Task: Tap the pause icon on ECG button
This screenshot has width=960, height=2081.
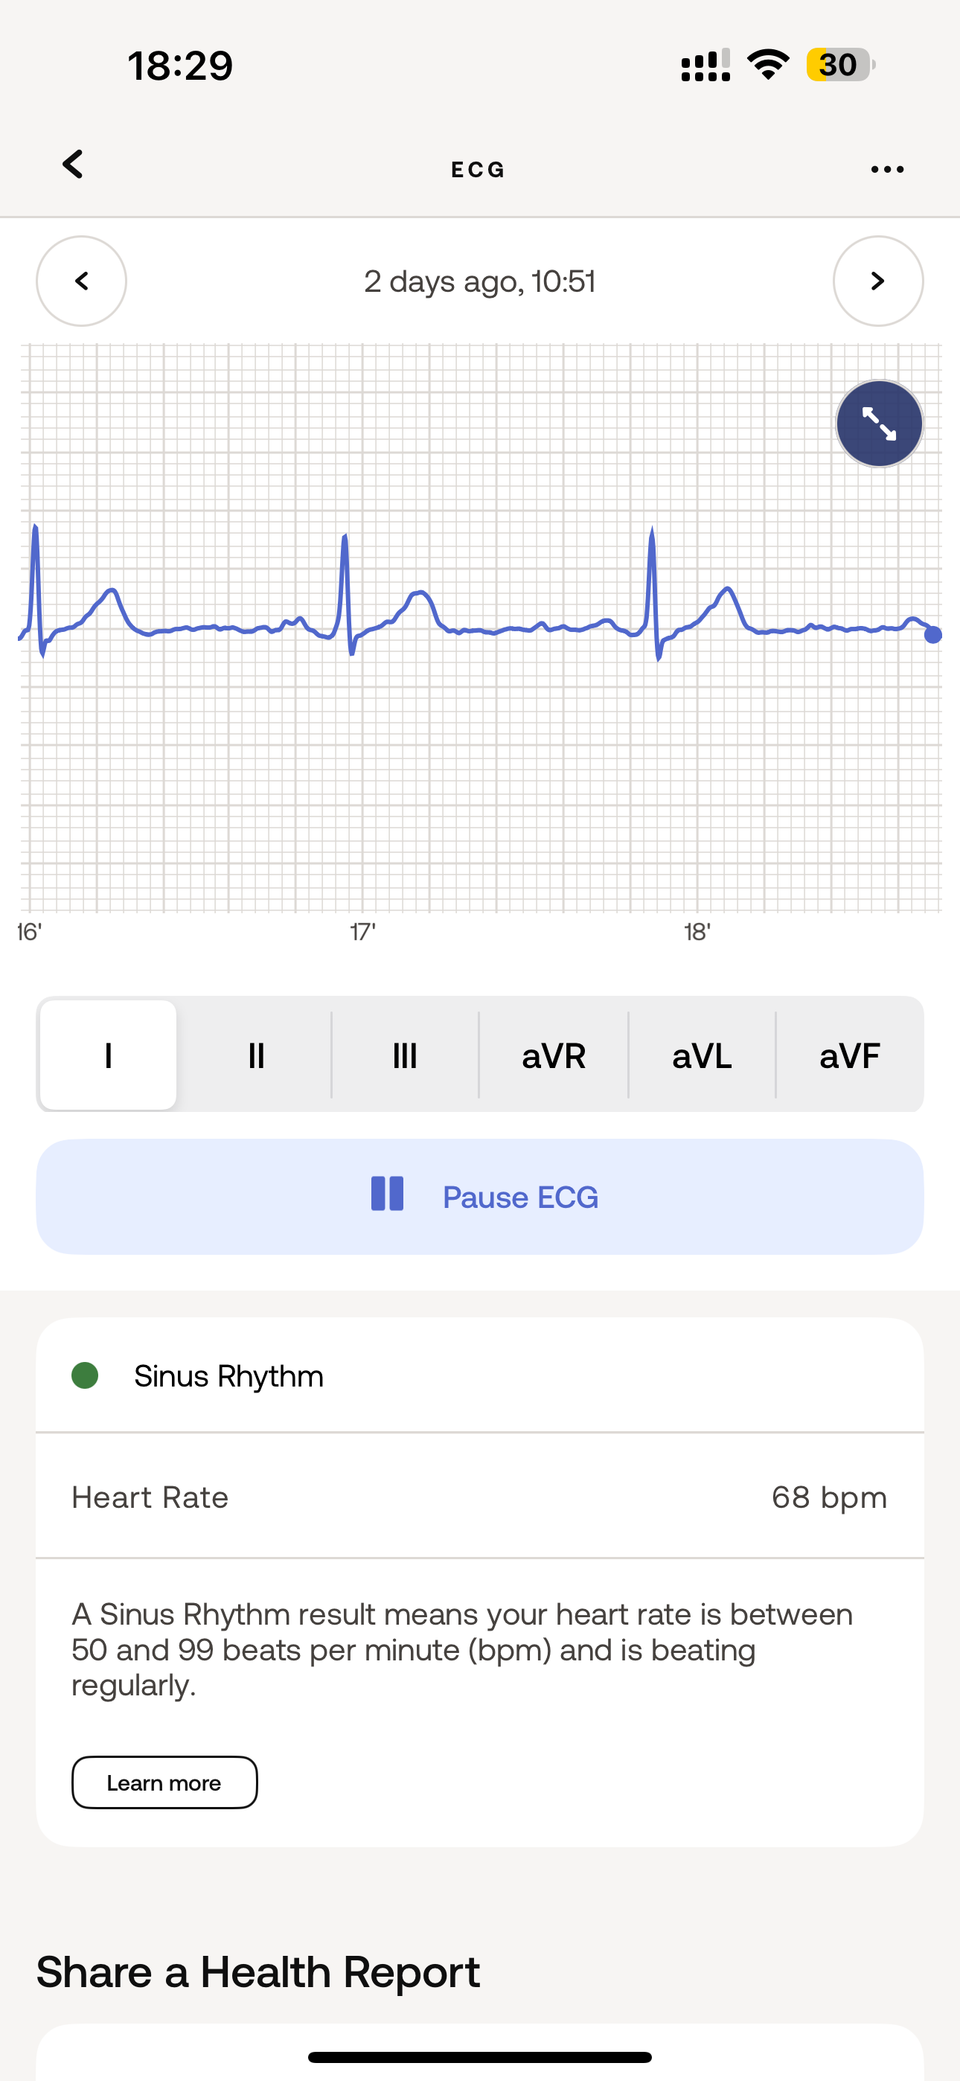Action: 387,1194
